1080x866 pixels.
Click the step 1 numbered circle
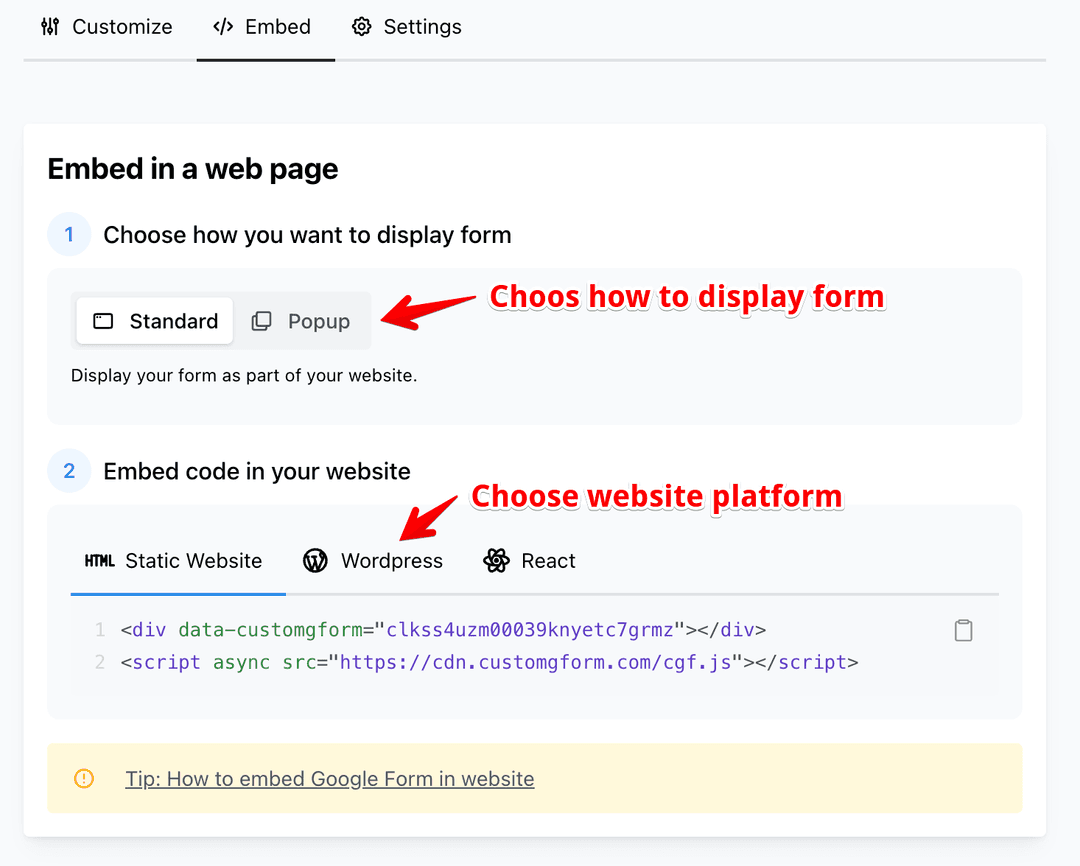pos(69,234)
